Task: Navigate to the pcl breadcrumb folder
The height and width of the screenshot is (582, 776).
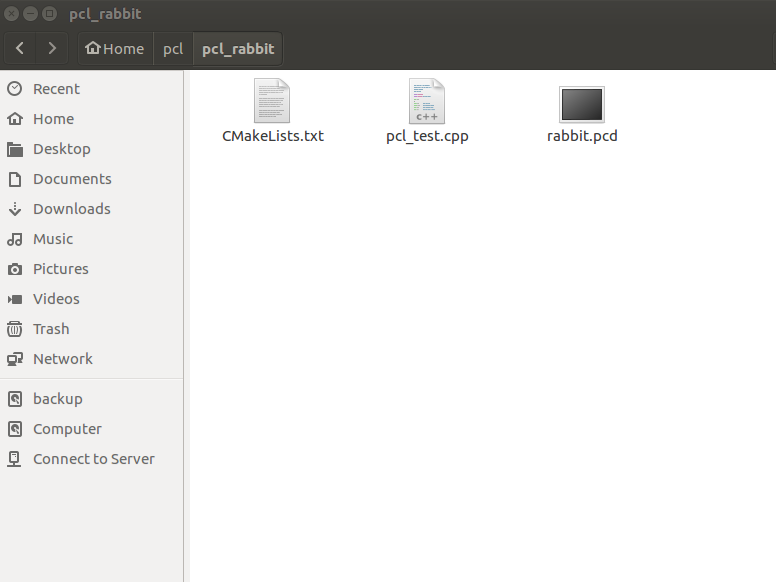Action: [173, 48]
